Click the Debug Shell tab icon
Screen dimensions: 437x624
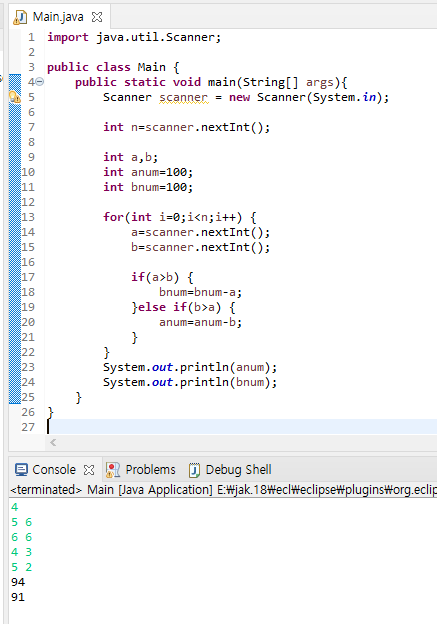pyautogui.click(x=194, y=470)
